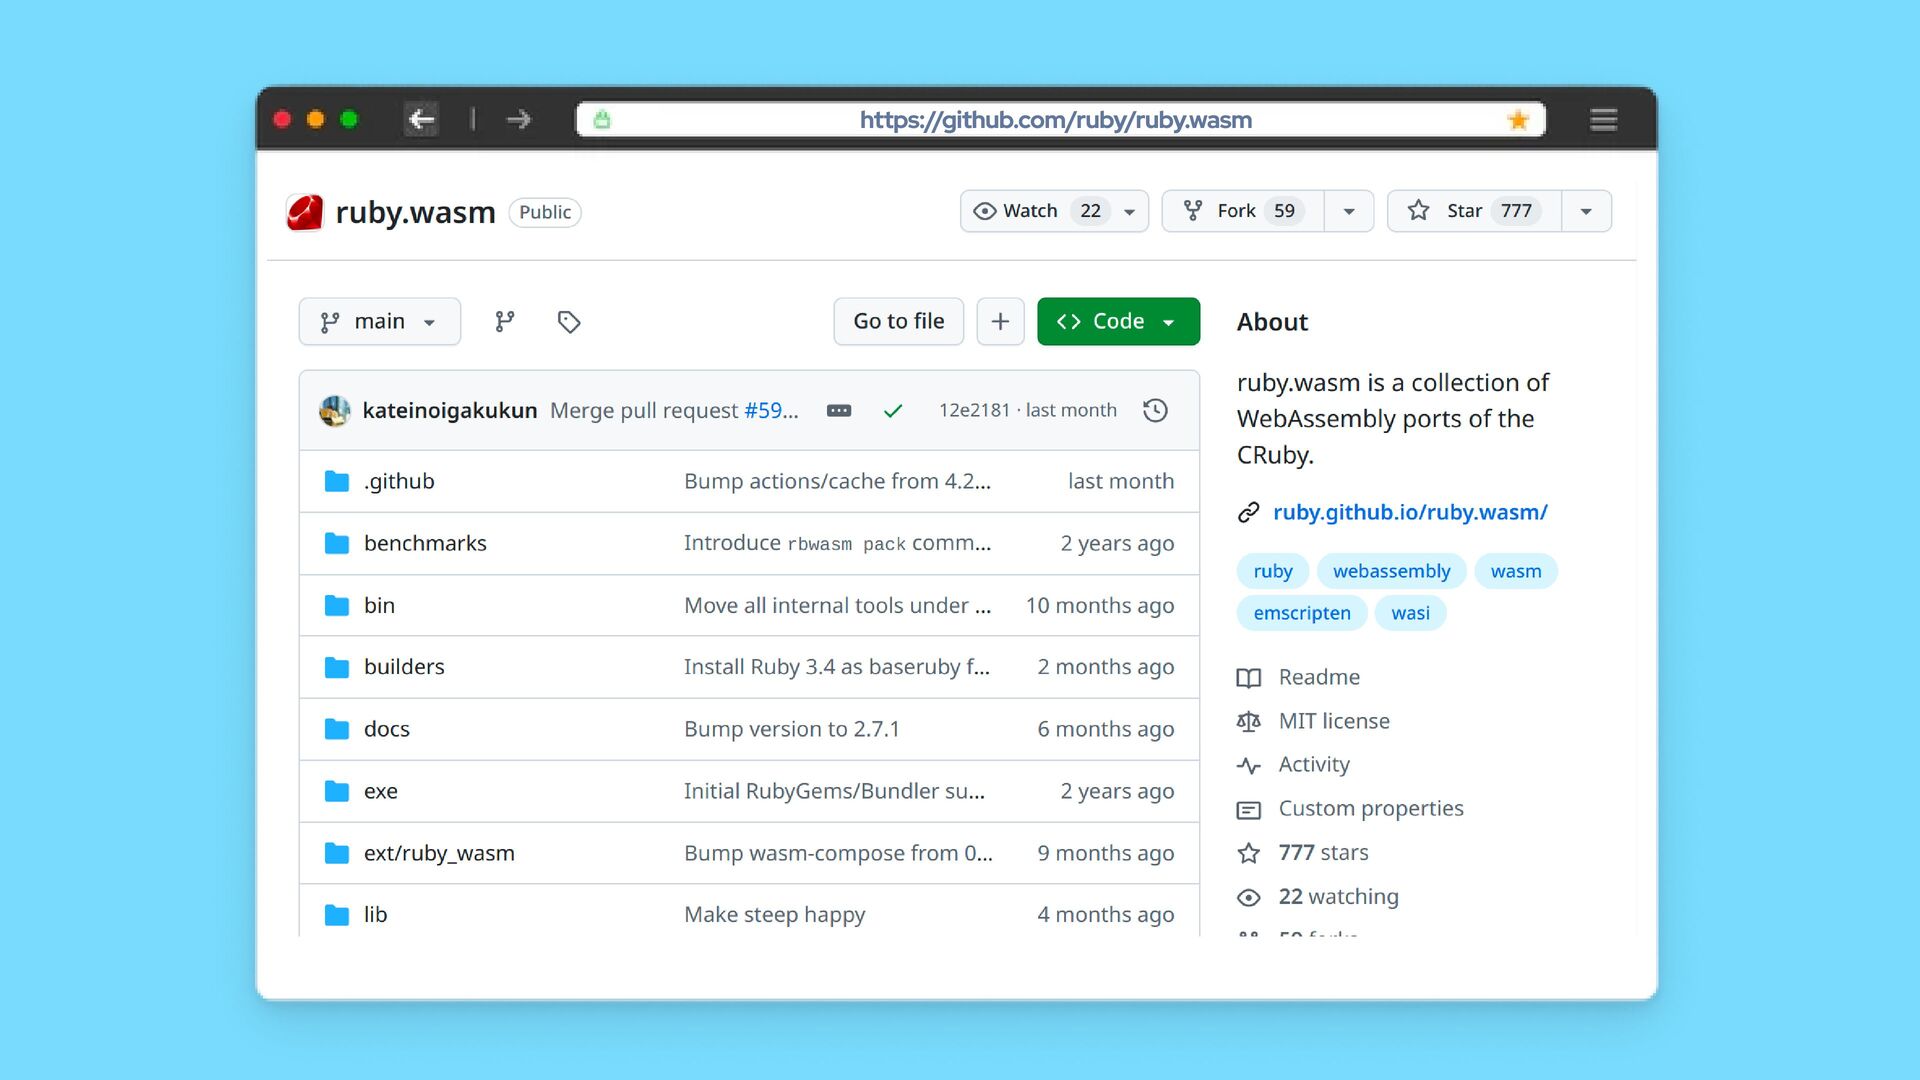This screenshot has height=1080, width=1920.
Task: Open the Fork options dropdown arrow
Action: 1348,211
